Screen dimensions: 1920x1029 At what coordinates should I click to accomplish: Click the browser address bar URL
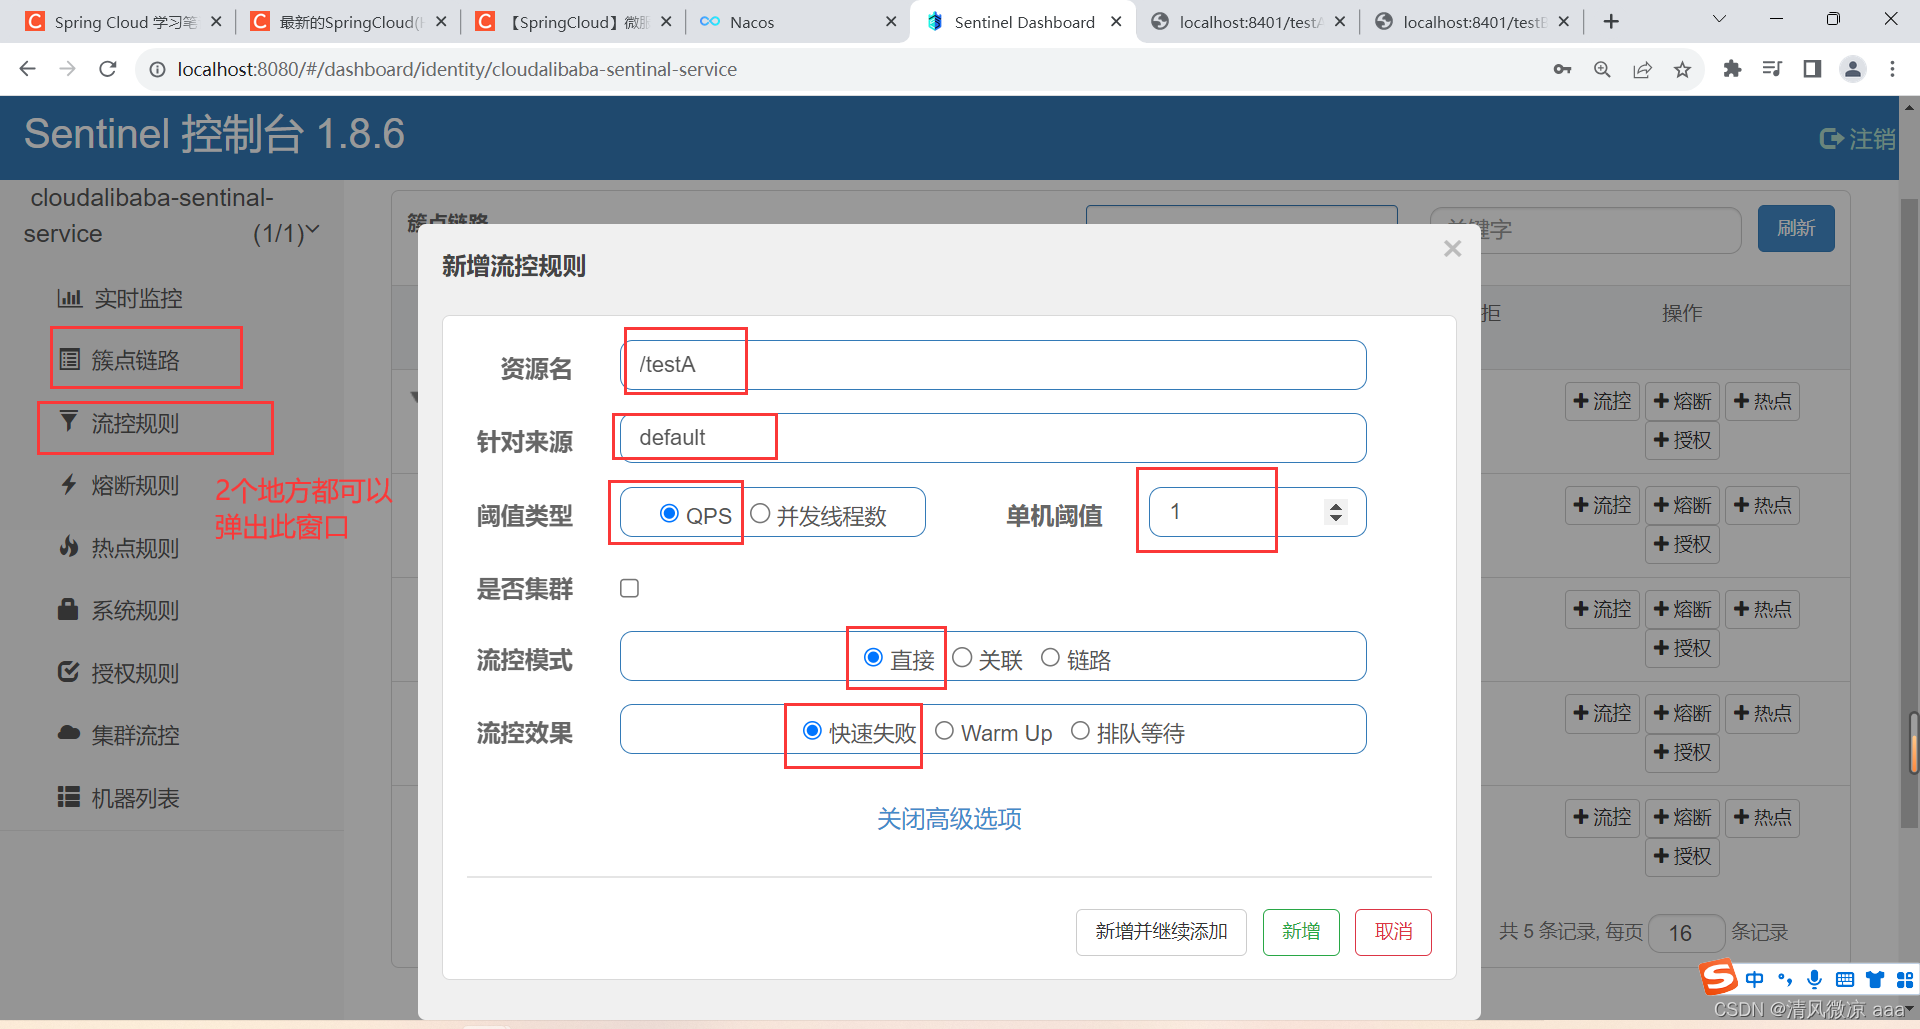(x=457, y=69)
